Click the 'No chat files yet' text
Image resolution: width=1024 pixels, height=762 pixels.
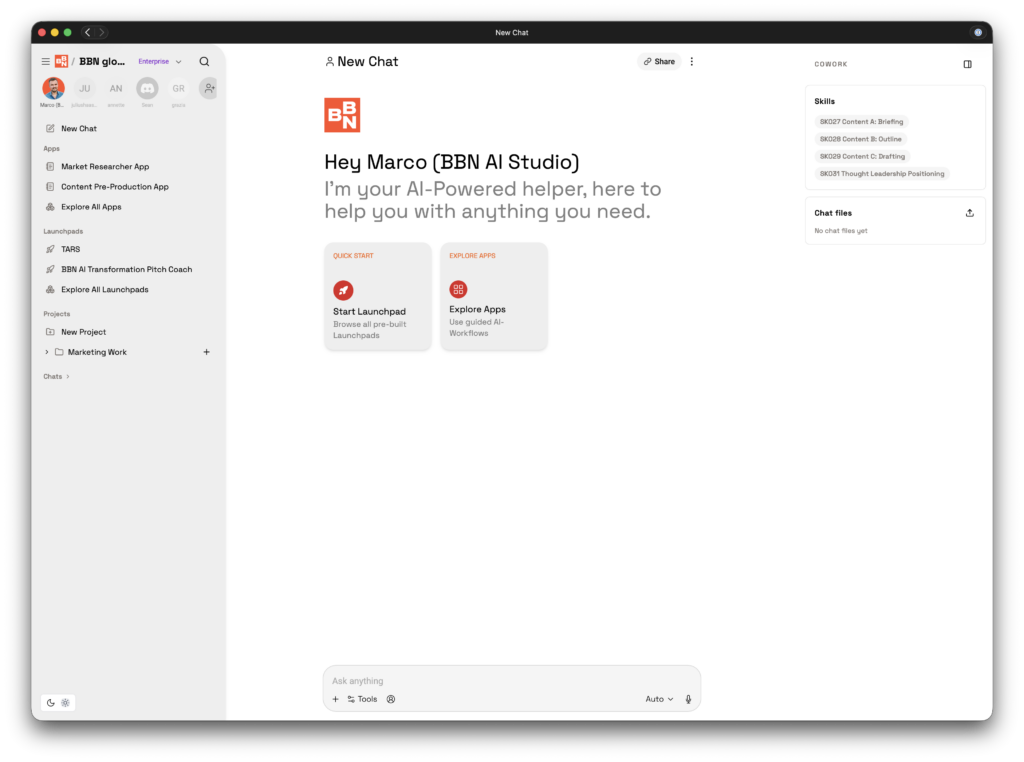coord(841,230)
